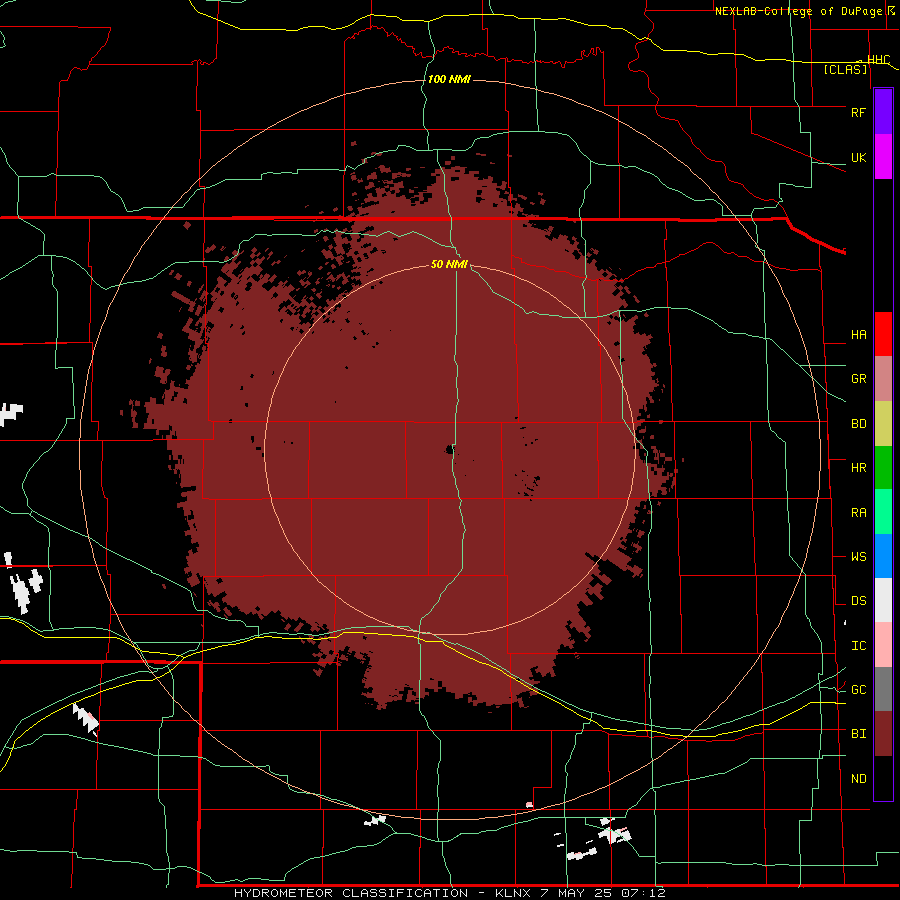Click the BD legend label
The height and width of the screenshot is (900, 900).
pyautogui.click(x=858, y=424)
